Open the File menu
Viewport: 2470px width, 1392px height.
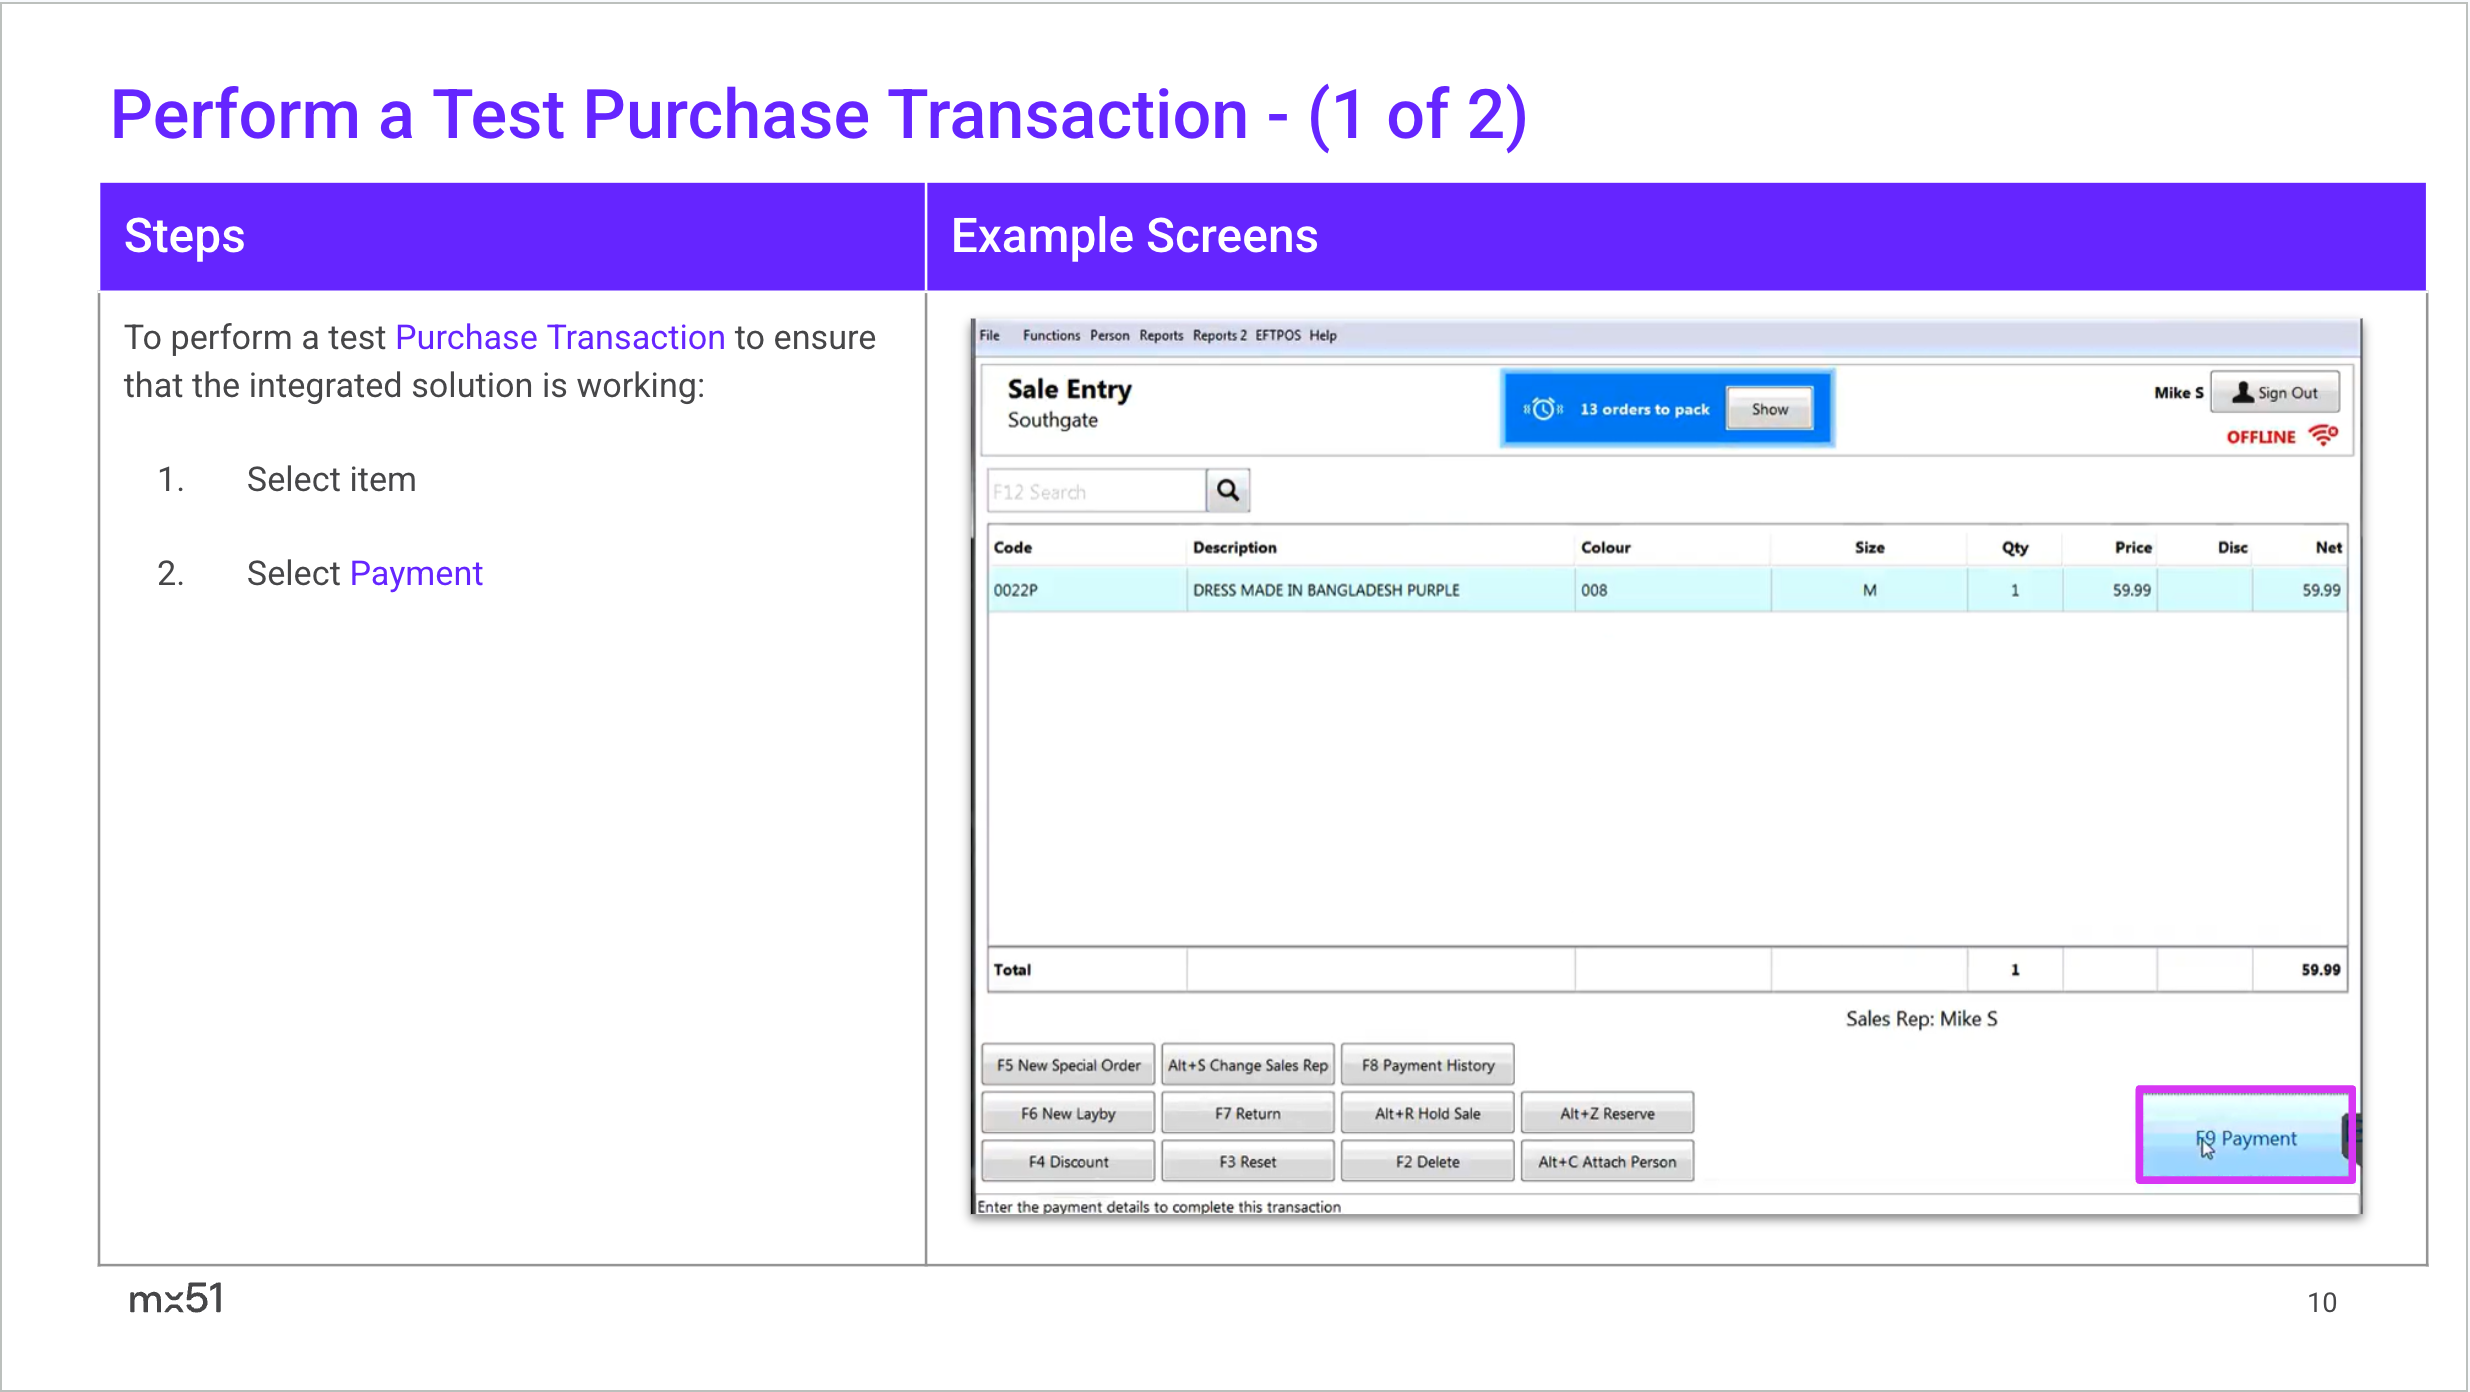(x=989, y=336)
